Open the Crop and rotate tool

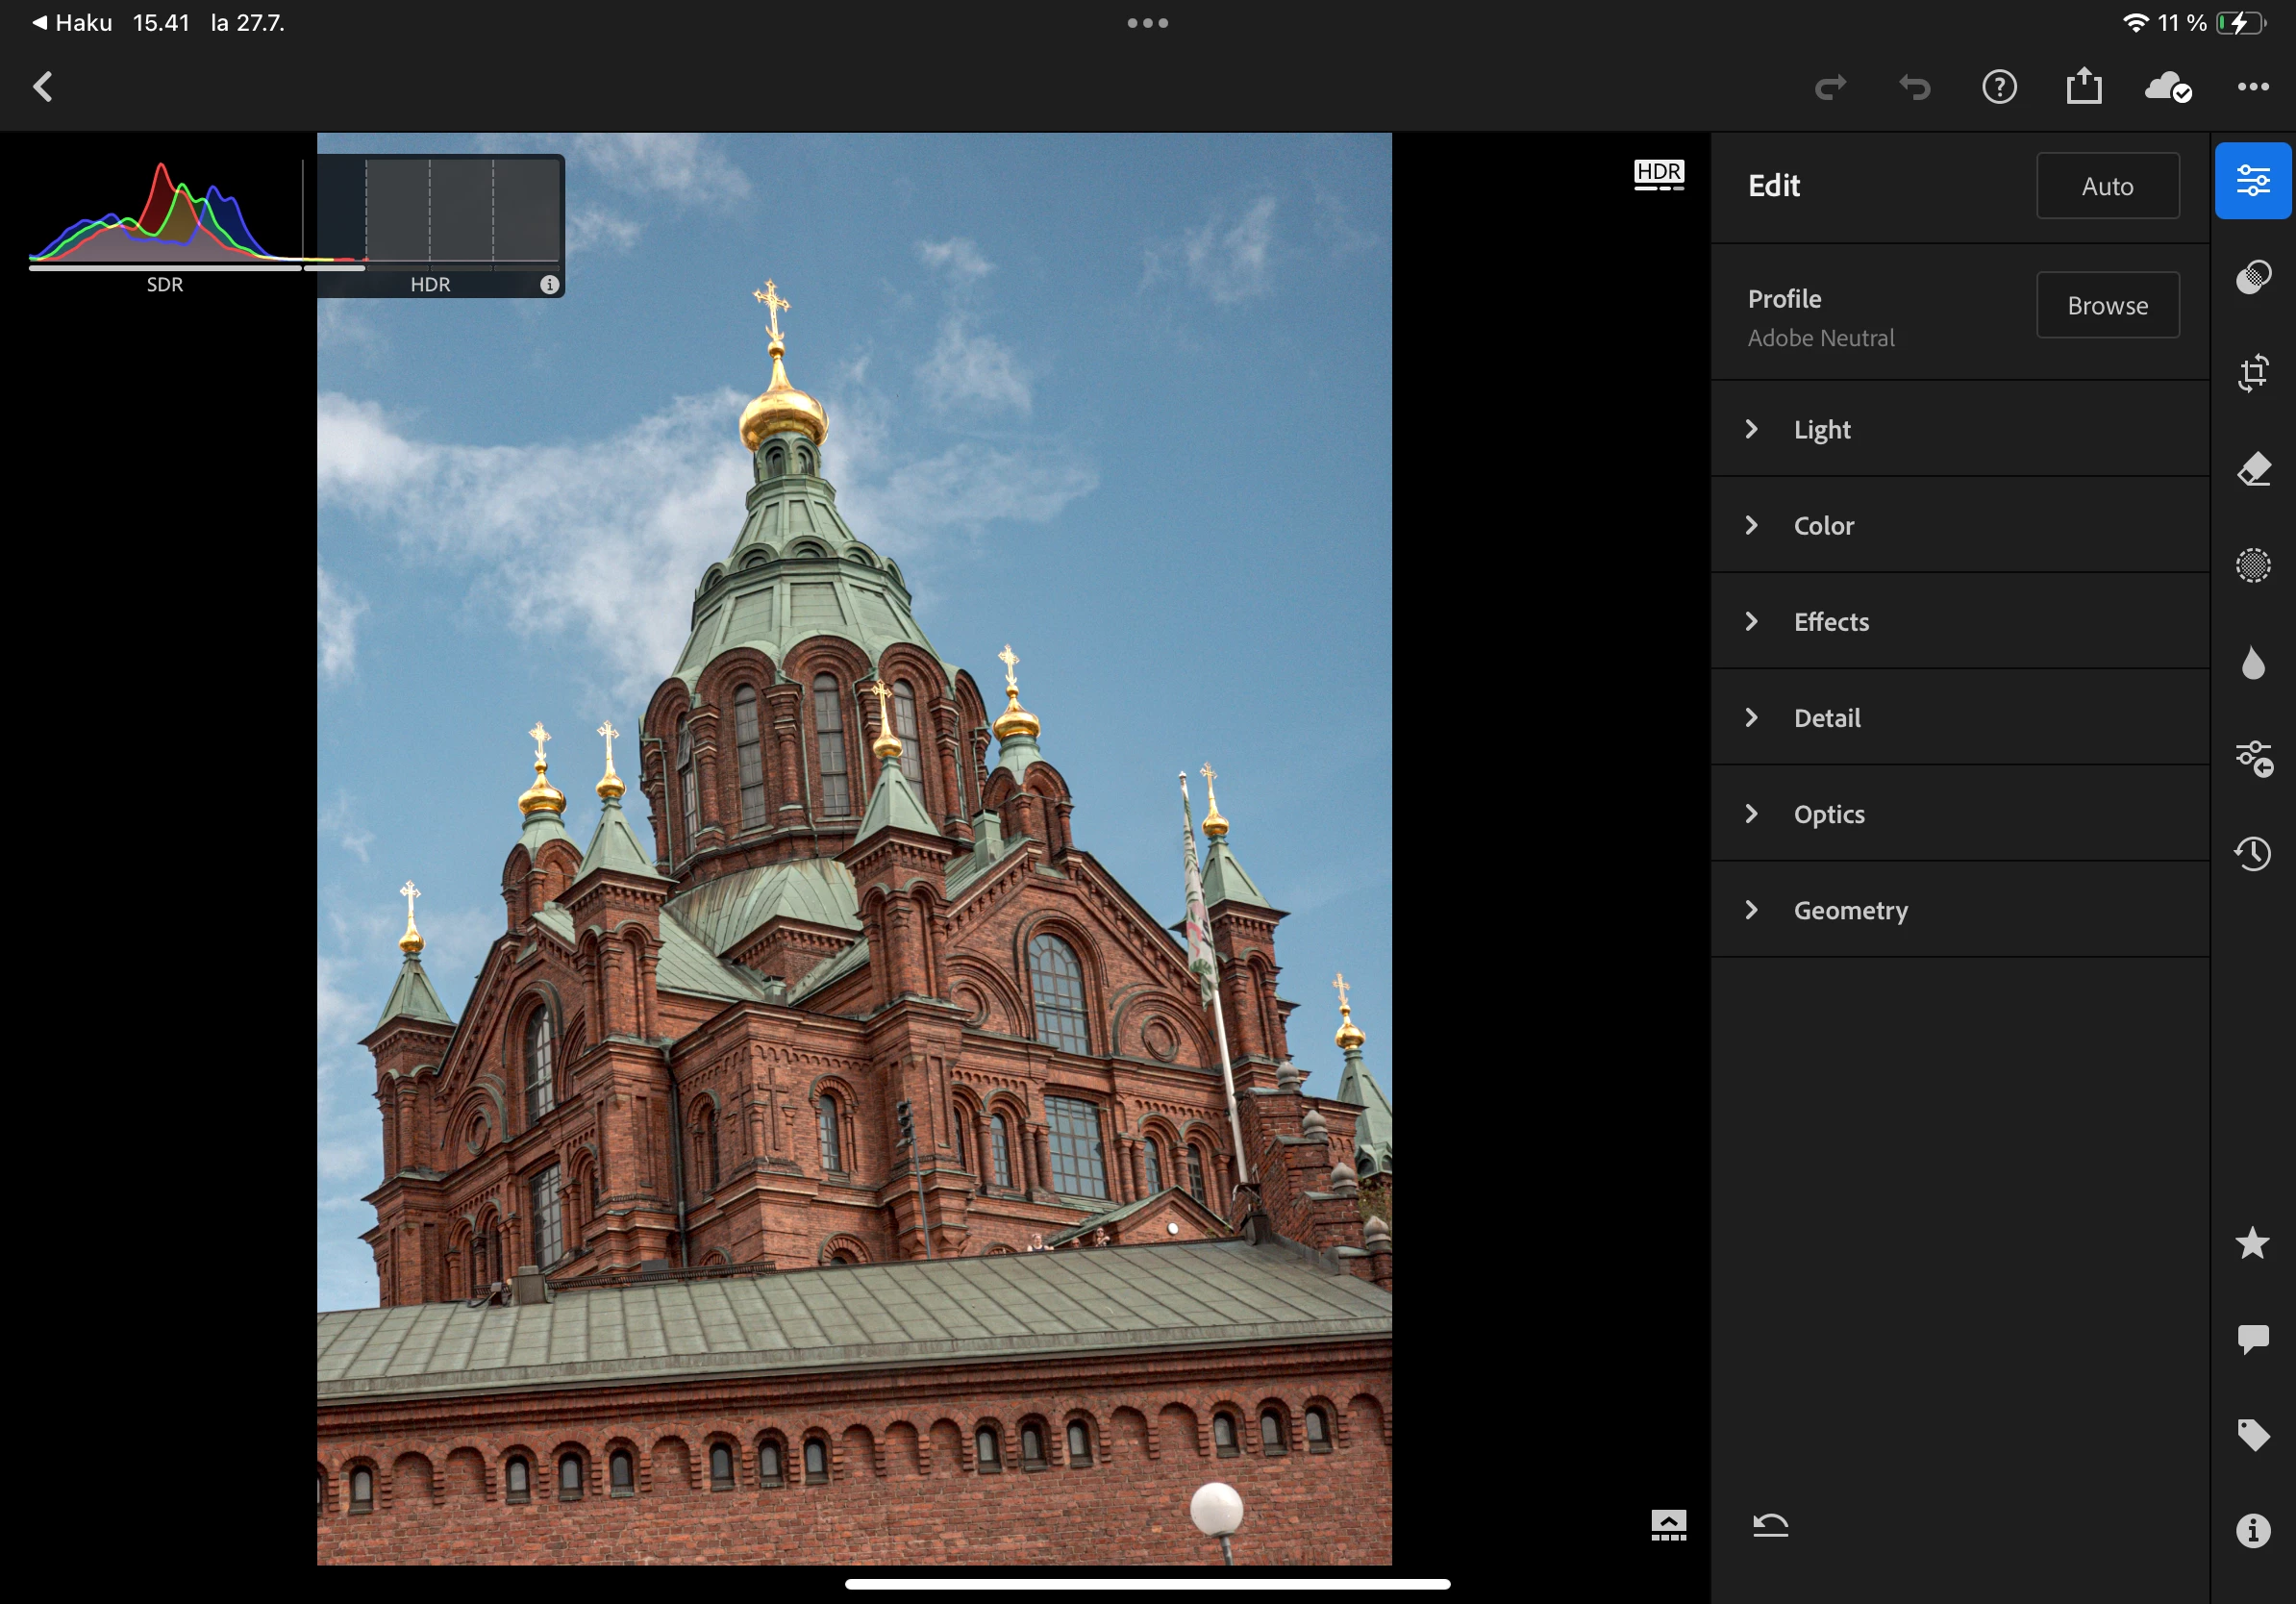point(2252,373)
